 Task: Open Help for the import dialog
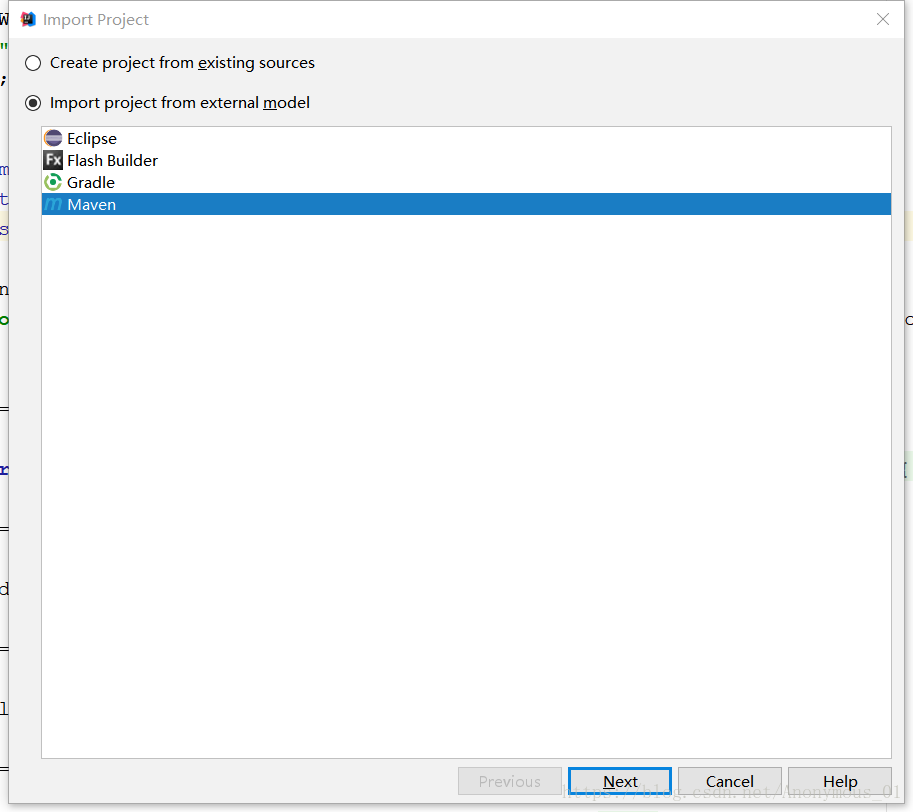click(x=840, y=781)
